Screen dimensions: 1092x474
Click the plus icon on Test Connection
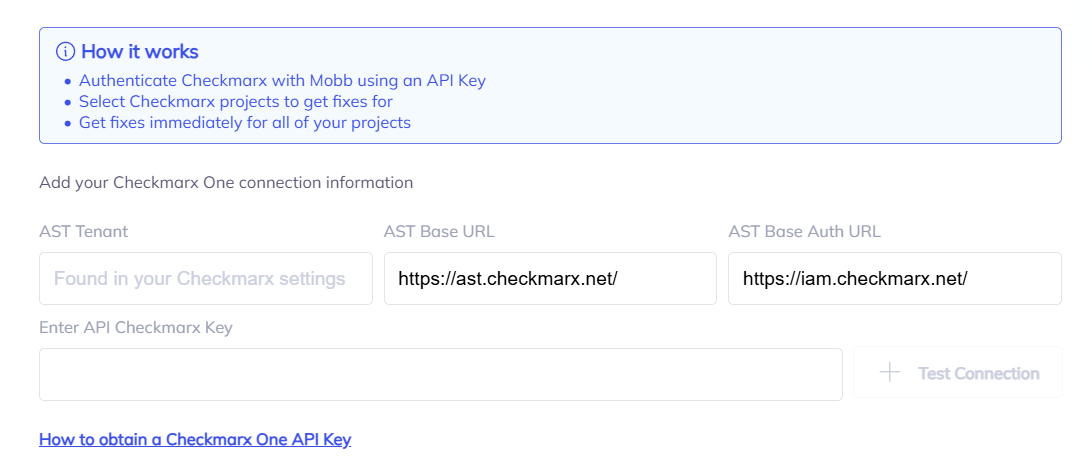(x=889, y=373)
